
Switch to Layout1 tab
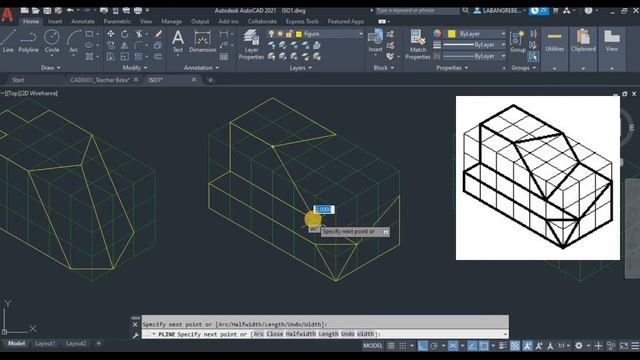pyautogui.click(x=45, y=344)
